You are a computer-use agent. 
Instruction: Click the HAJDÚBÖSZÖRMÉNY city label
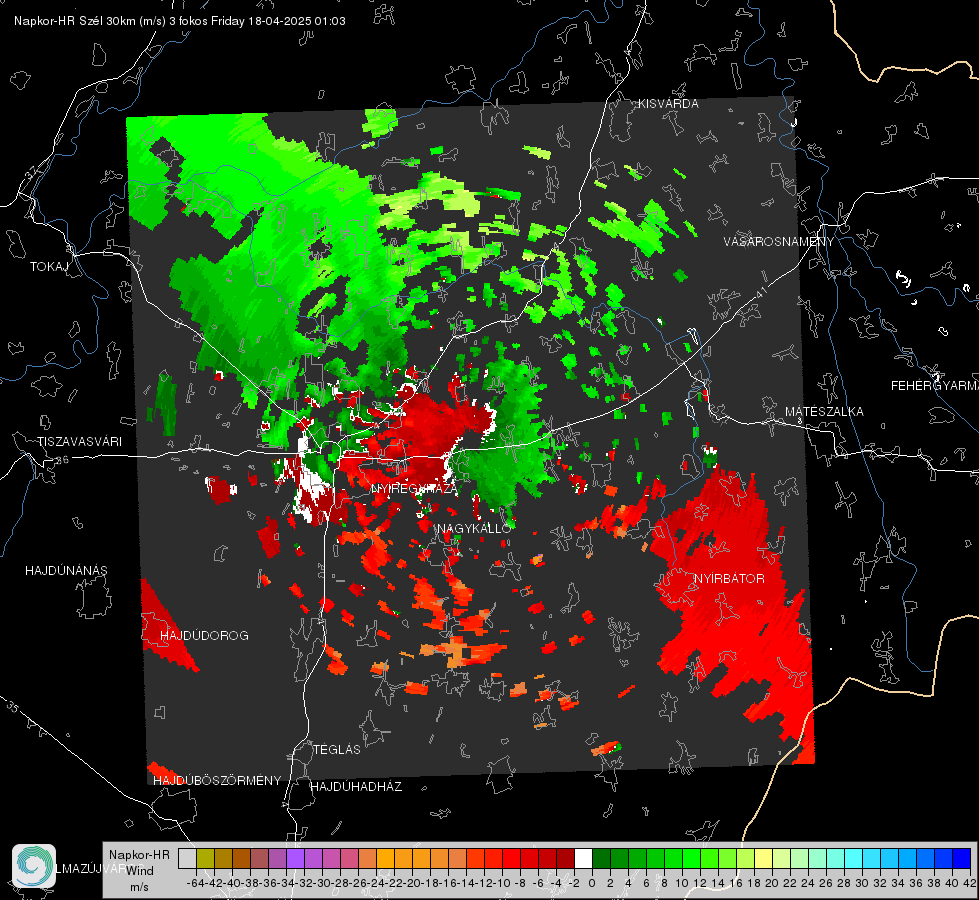(217, 781)
